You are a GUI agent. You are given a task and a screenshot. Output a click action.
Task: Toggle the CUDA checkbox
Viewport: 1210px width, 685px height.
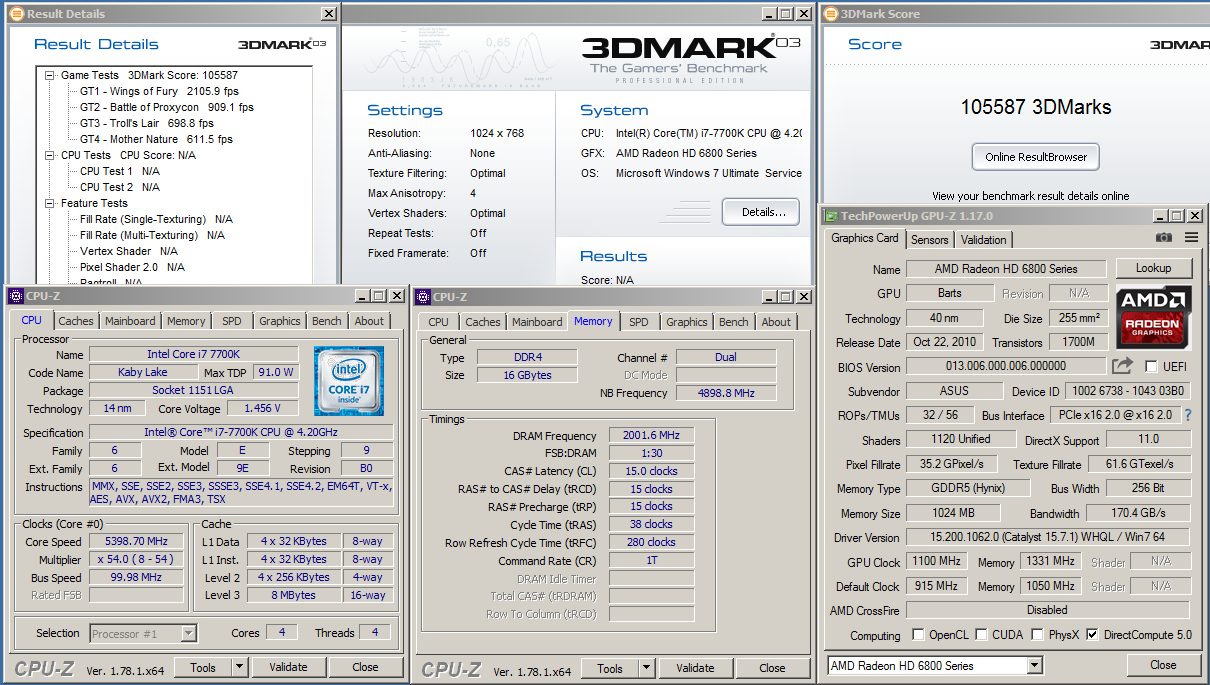click(982, 635)
